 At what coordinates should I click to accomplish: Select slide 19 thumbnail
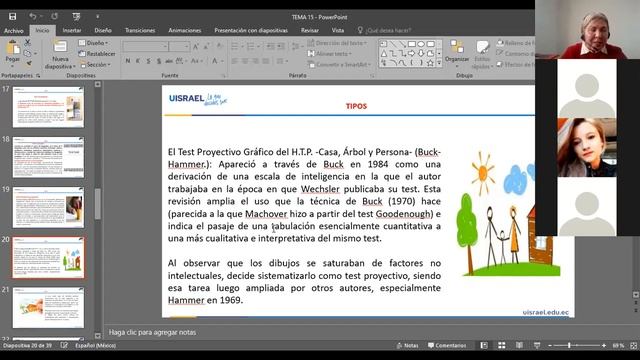[x=48, y=207]
